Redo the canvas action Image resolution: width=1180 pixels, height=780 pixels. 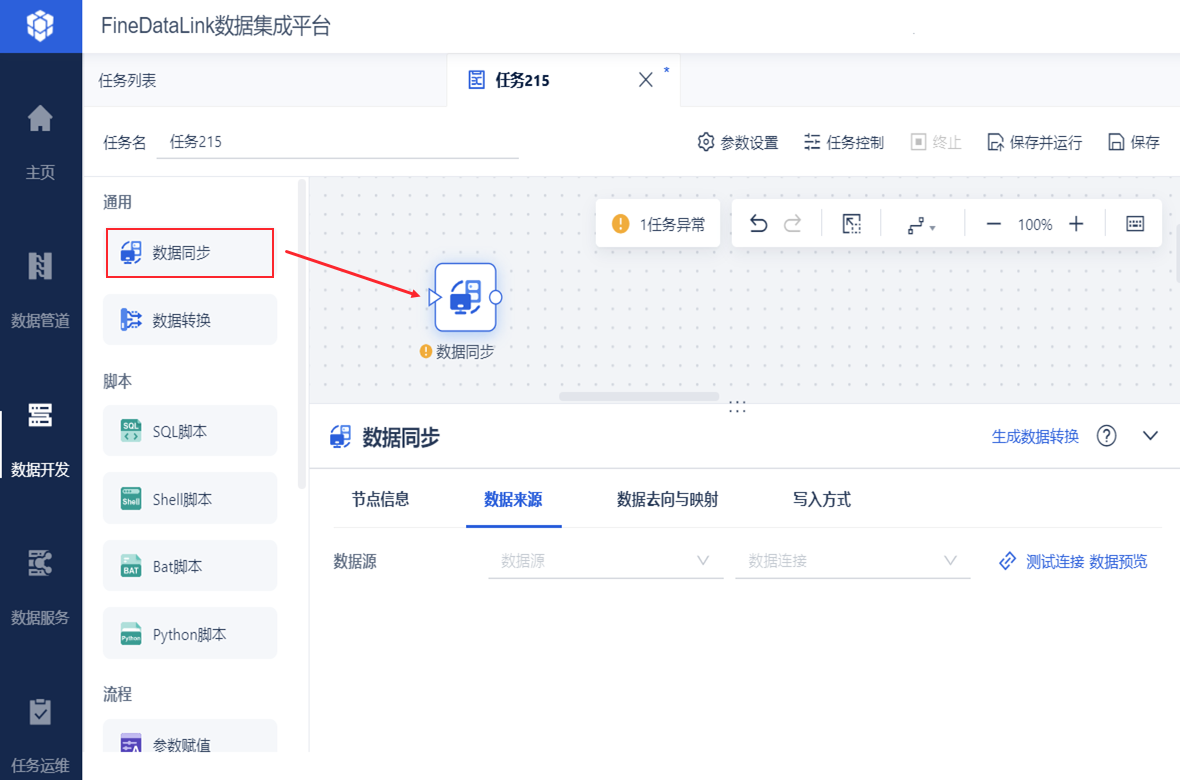click(792, 224)
